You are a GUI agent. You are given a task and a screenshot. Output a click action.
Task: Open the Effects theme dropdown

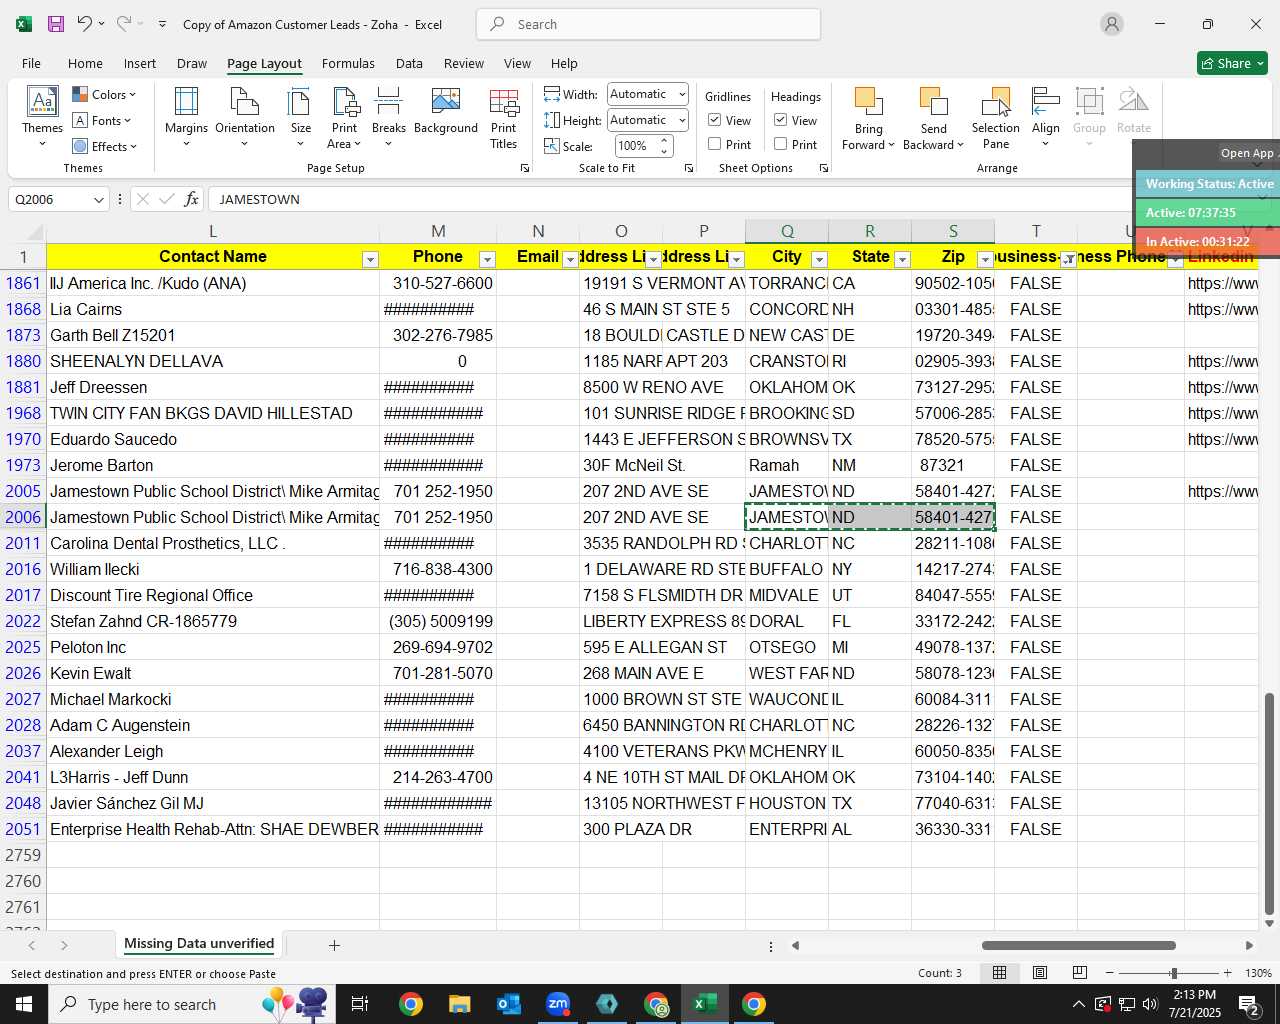pos(105,147)
